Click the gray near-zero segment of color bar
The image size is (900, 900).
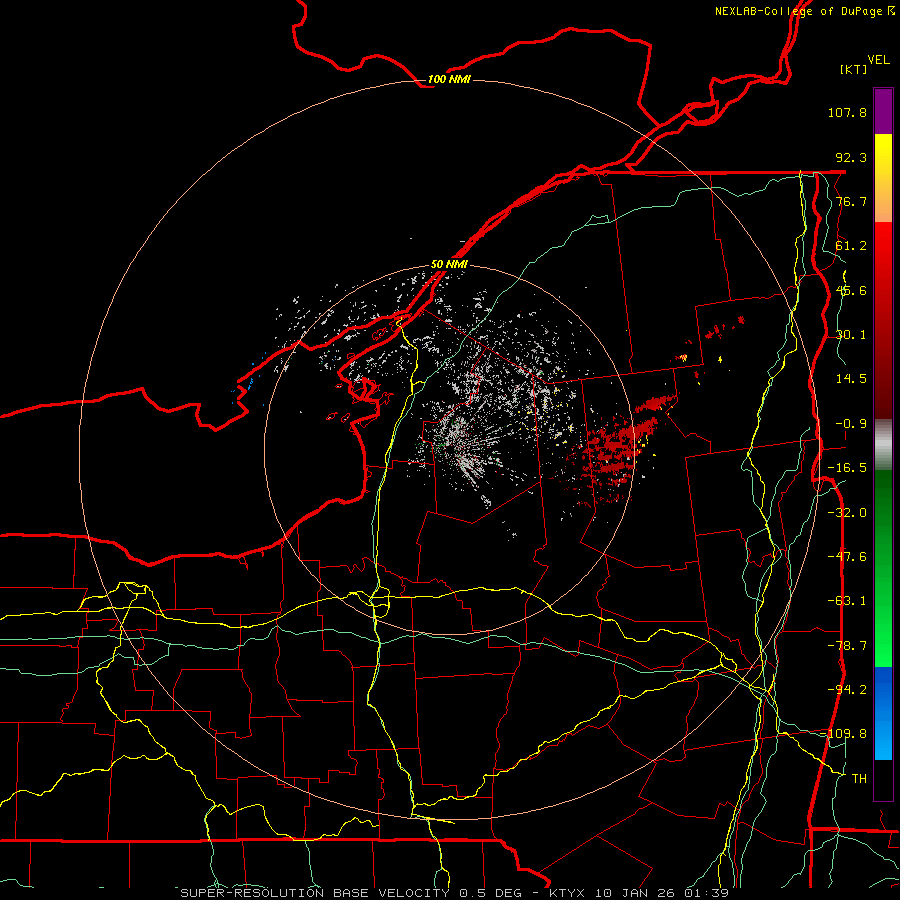[x=883, y=445]
